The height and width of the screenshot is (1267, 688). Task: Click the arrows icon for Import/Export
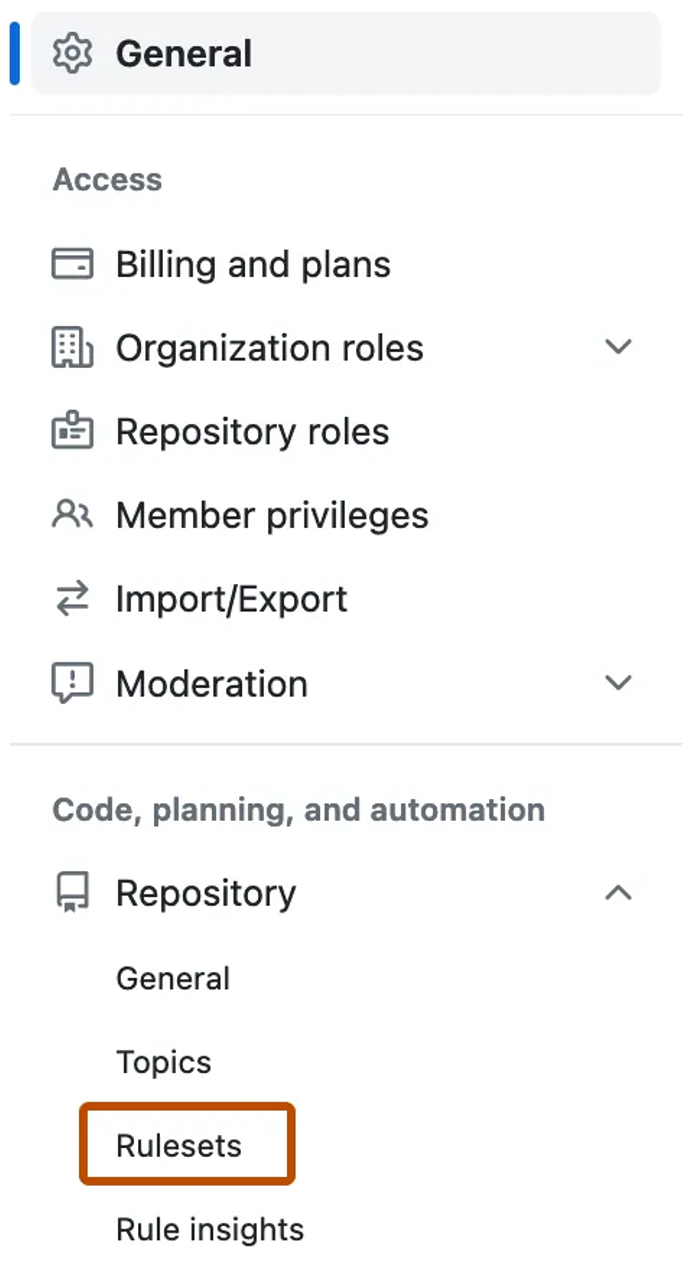(x=72, y=600)
